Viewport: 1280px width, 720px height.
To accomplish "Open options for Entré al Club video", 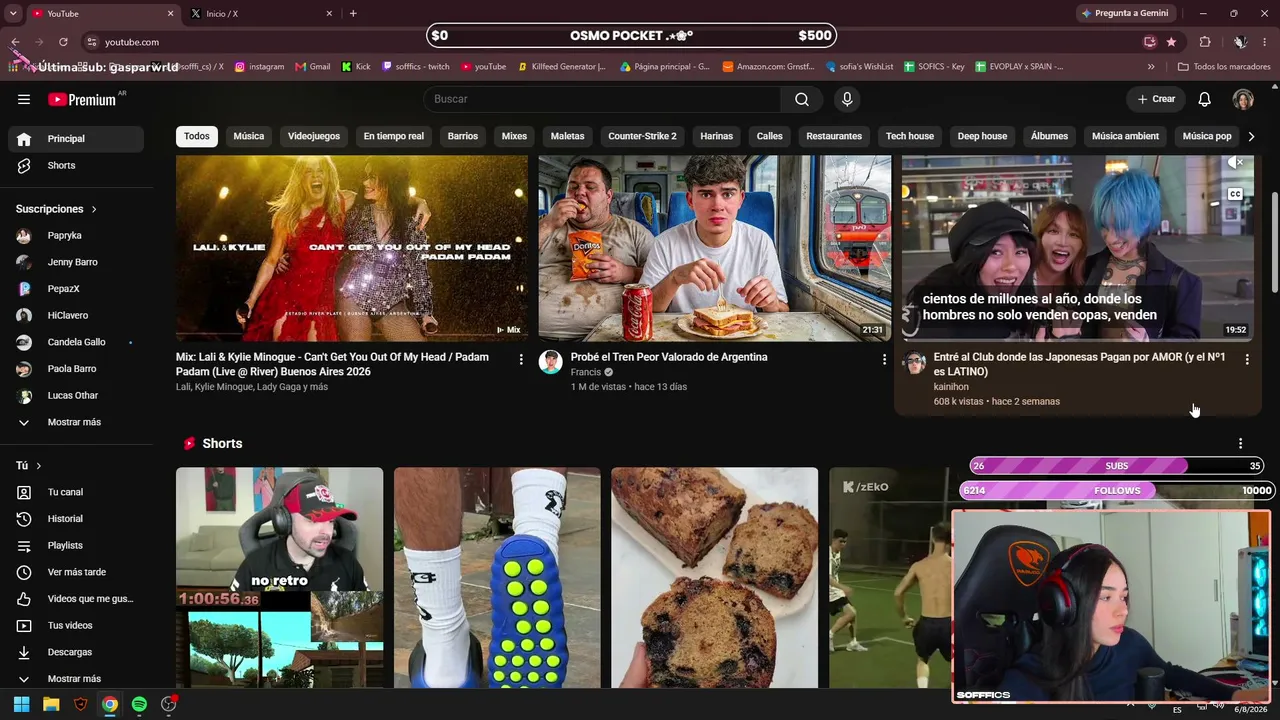I will pyautogui.click(x=1247, y=359).
